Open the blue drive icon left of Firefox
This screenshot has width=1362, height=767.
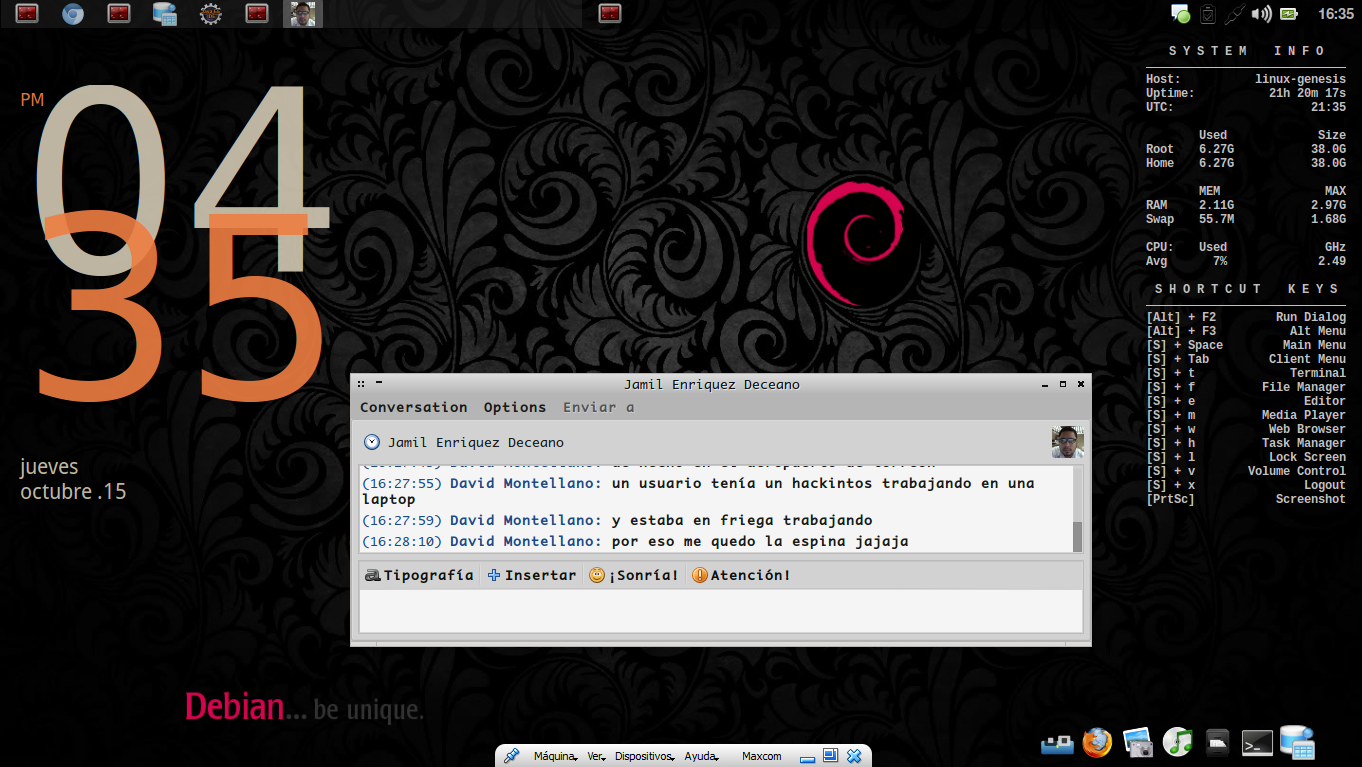(x=1057, y=743)
